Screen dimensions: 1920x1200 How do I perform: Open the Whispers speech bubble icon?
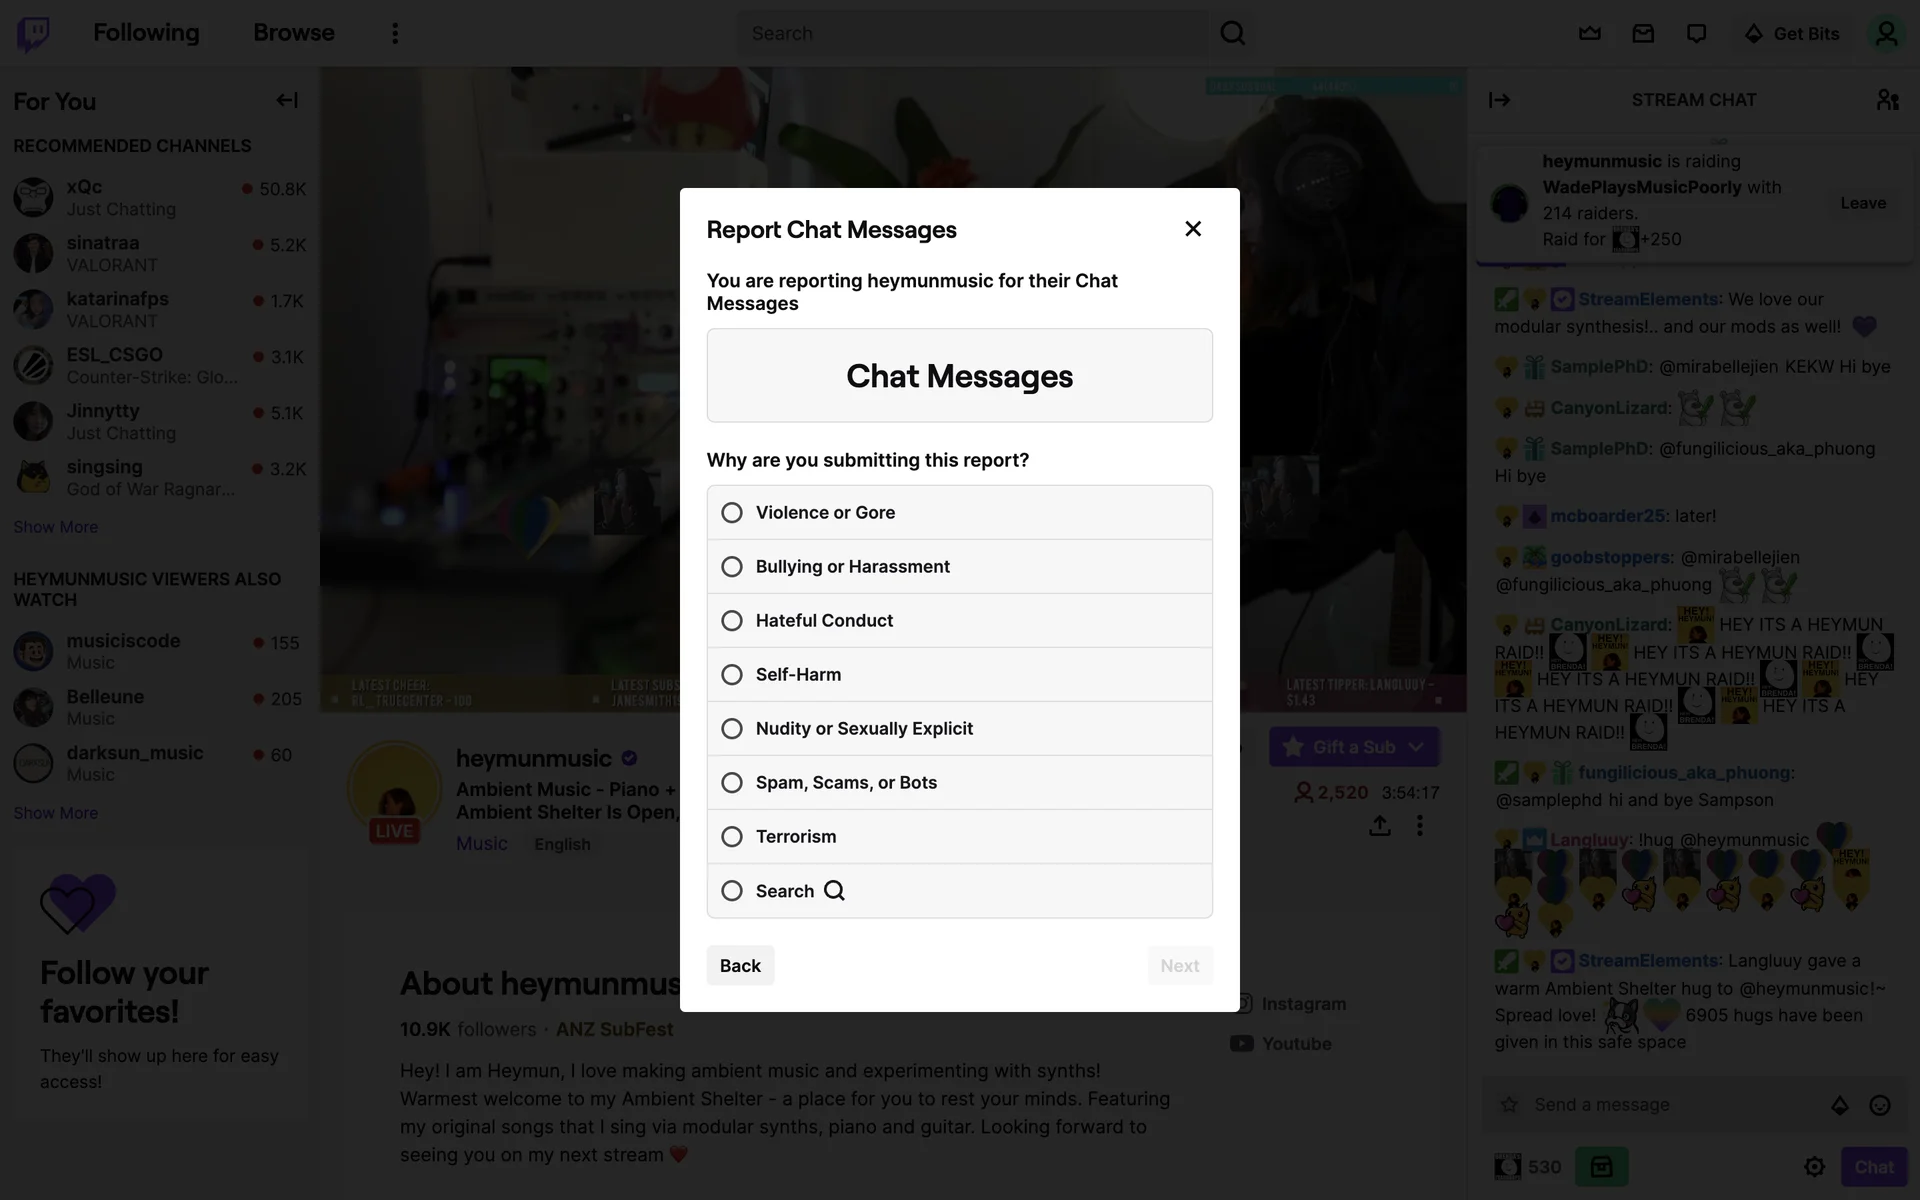[x=1696, y=33]
